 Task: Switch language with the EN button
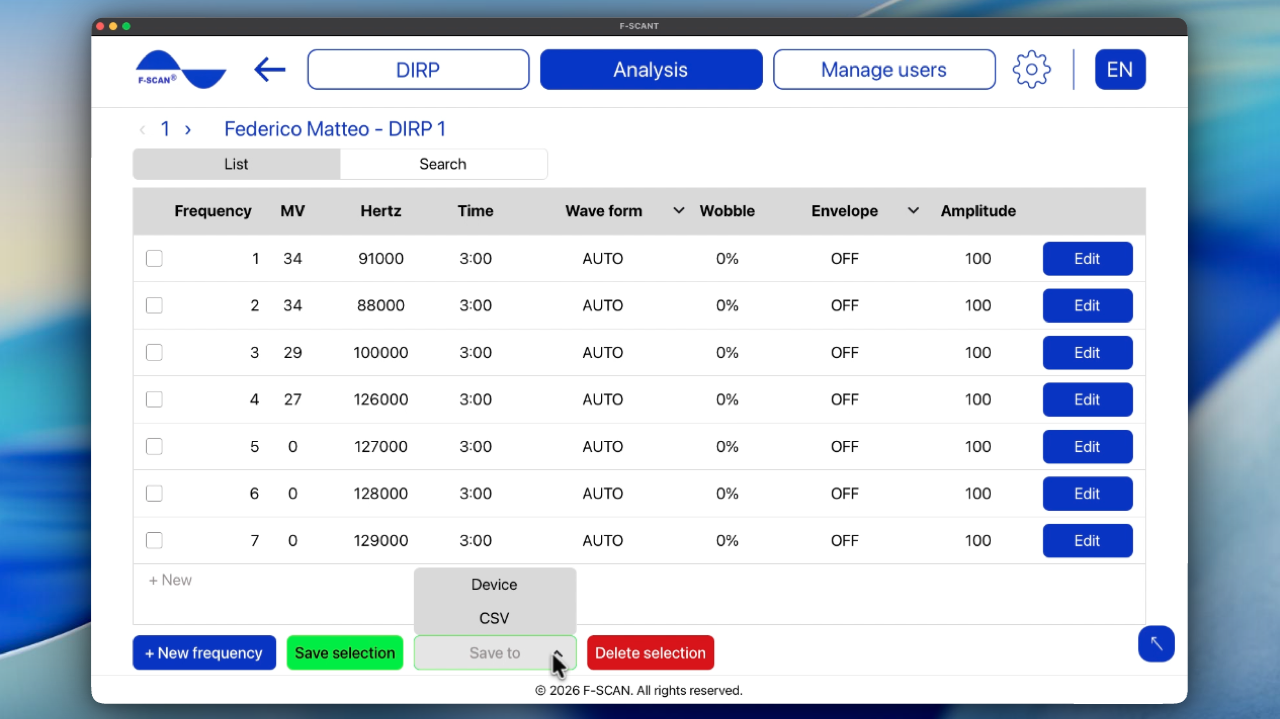point(1120,70)
